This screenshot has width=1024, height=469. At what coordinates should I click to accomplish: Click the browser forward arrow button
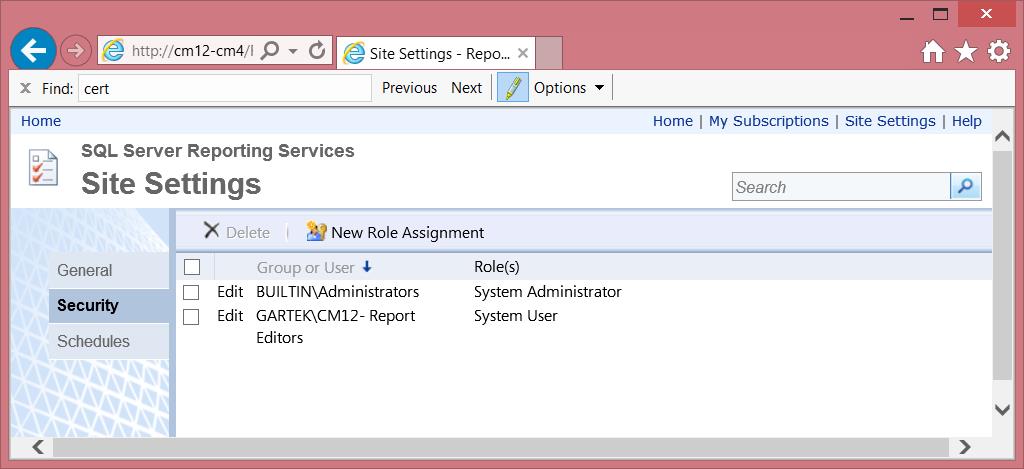pyautogui.click(x=76, y=51)
